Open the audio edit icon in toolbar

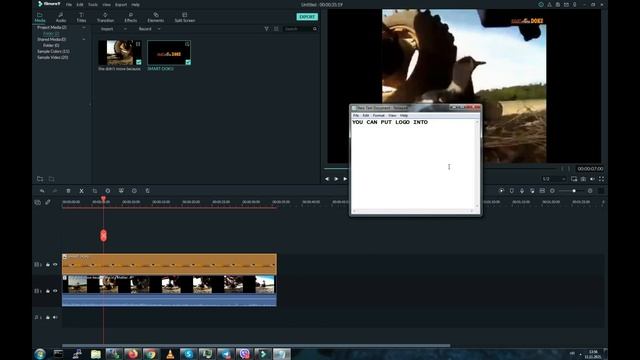[147, 191]
